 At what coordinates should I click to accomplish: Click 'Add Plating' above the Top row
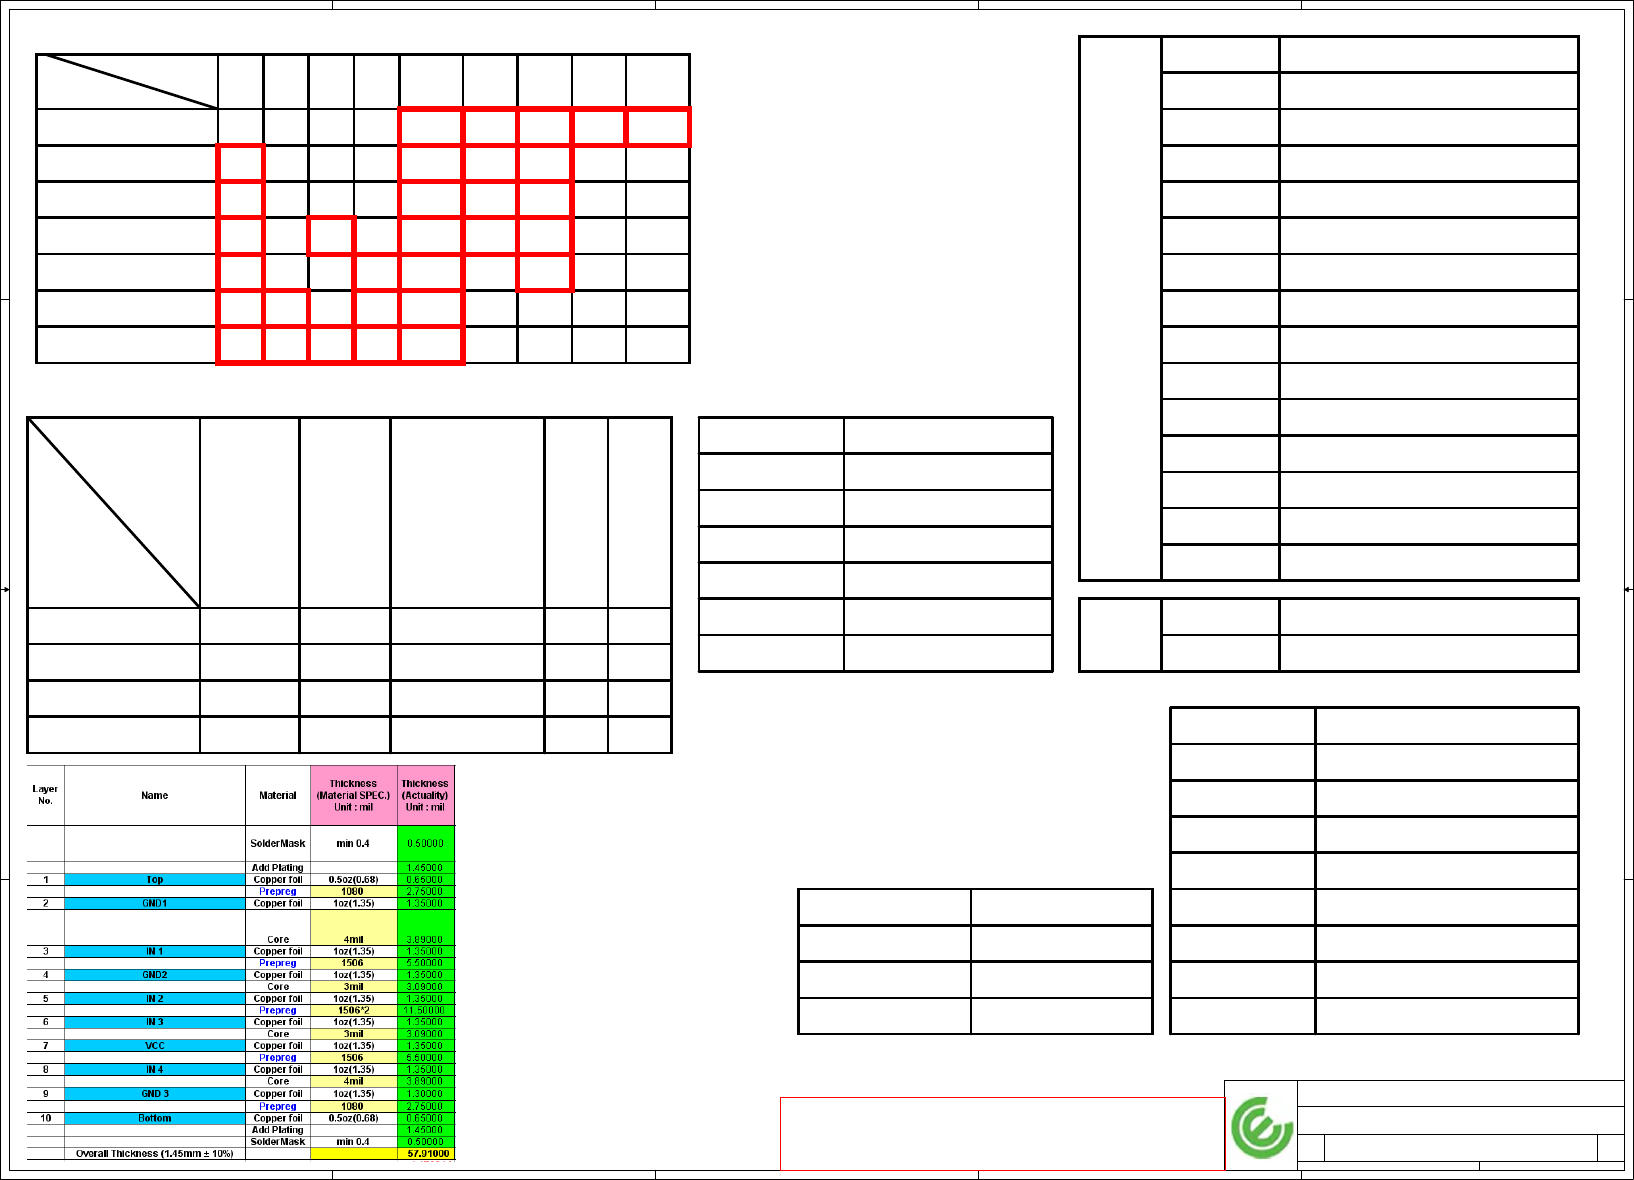[278, 868]
